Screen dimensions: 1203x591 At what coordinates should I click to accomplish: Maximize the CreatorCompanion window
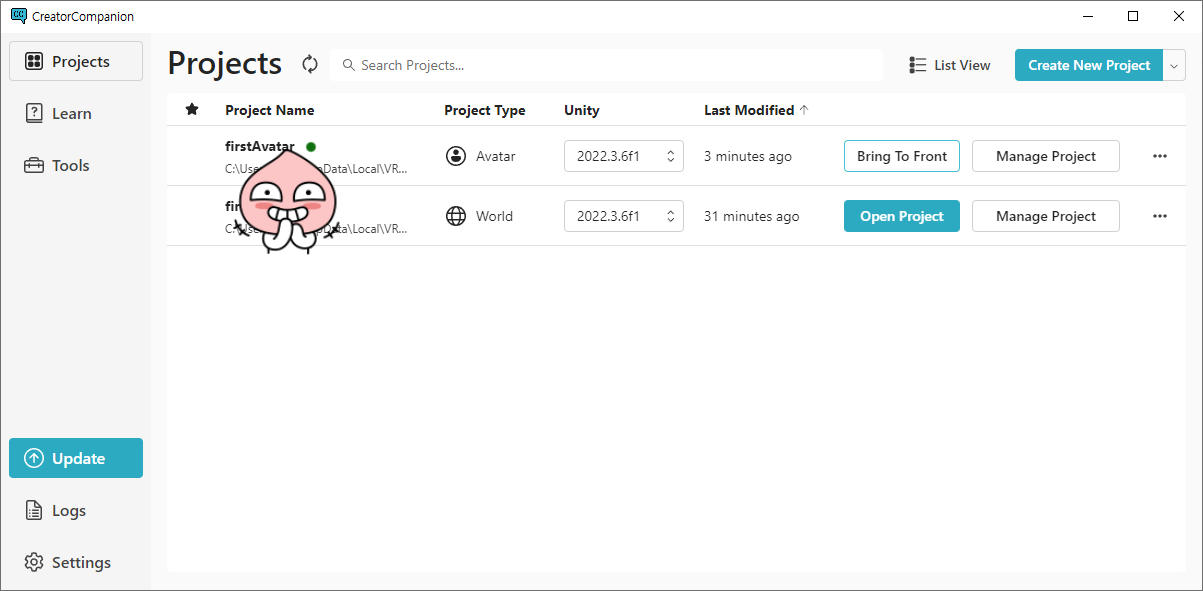pos(1133,16)
